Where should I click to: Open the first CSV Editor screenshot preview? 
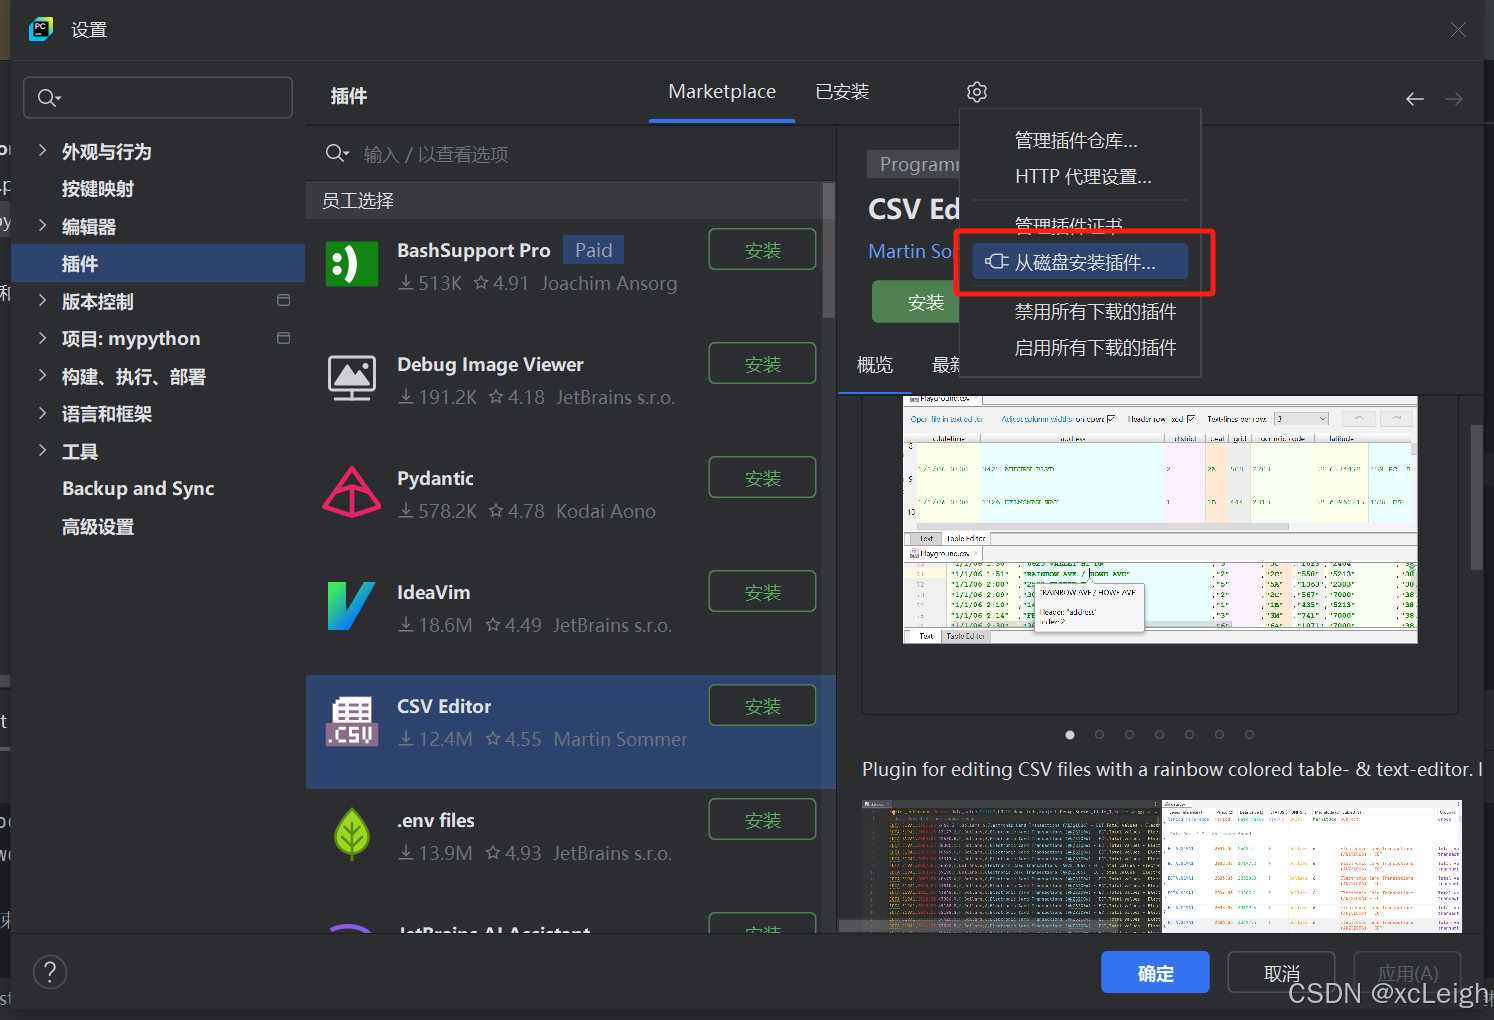point(1160,520)
